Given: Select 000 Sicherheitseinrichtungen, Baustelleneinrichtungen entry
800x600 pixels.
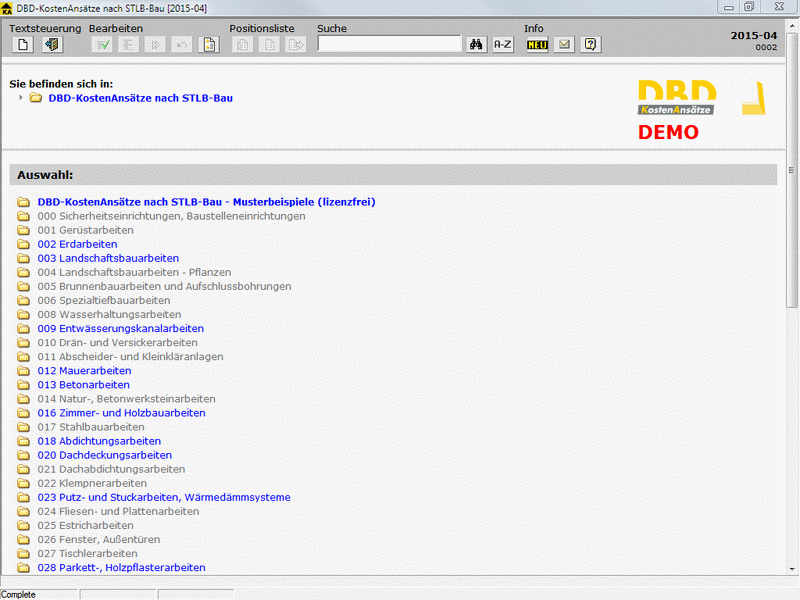Looking at the screenshot, I should point(171,216).
